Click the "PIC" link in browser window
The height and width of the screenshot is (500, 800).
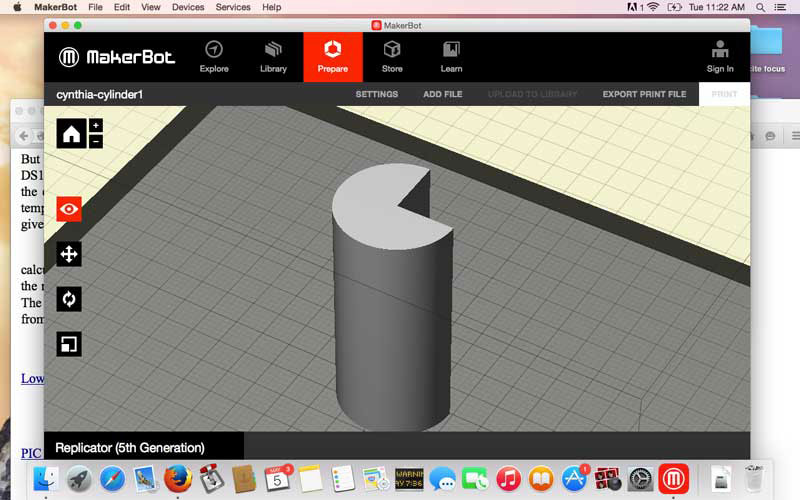pos(32,453)
